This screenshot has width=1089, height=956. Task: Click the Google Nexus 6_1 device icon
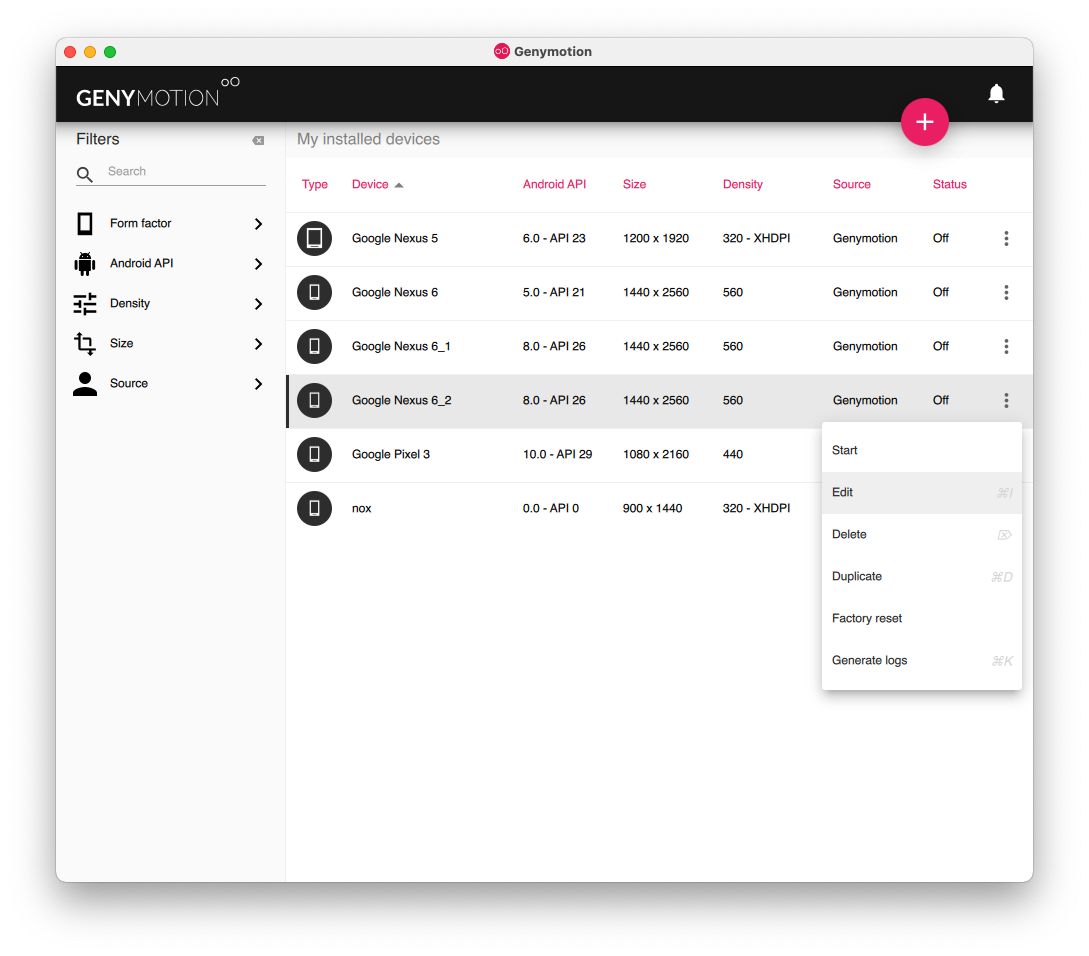pyautogui.click(x=315, y=346)
